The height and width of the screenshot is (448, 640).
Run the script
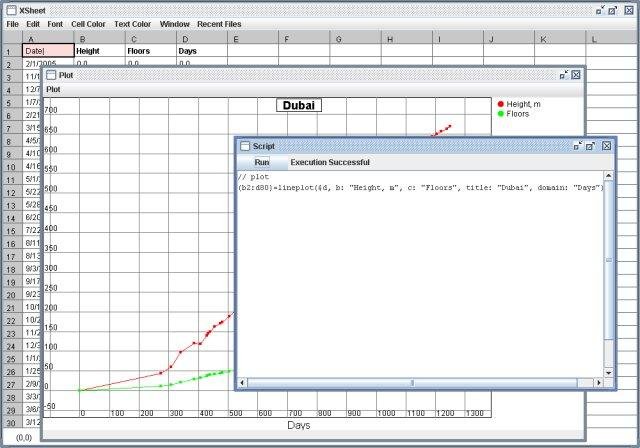pos(262,162)
